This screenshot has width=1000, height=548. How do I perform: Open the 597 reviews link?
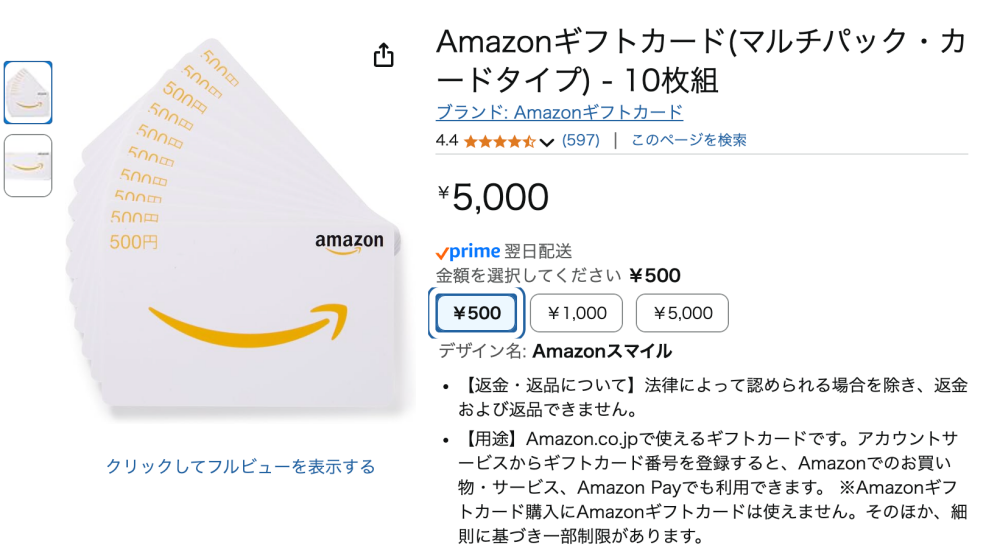(581, 141)
